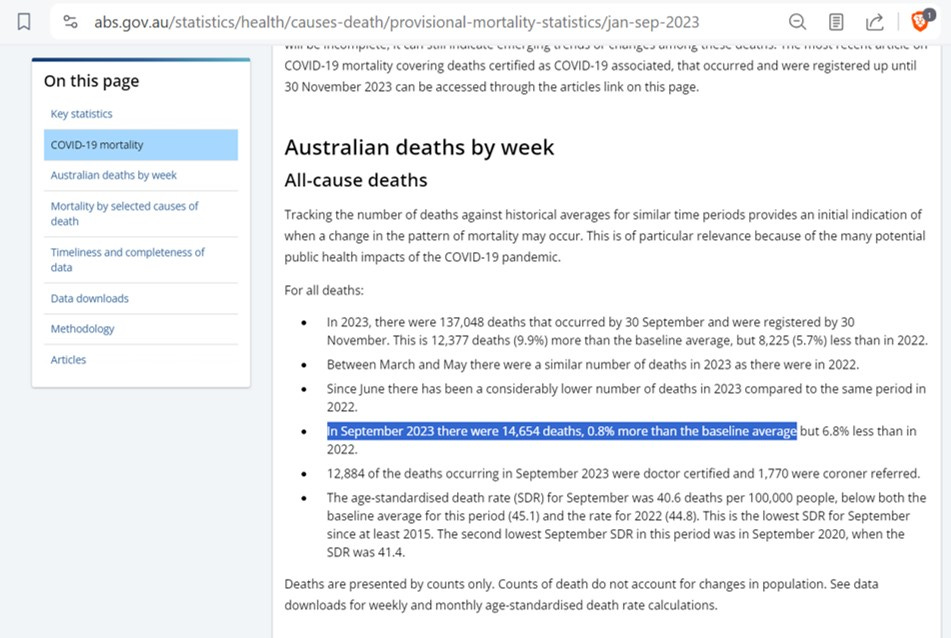The image size is (951, 638).
Task: Click the highlighted 'In September 2023' sentence
Action: point(562,431)
